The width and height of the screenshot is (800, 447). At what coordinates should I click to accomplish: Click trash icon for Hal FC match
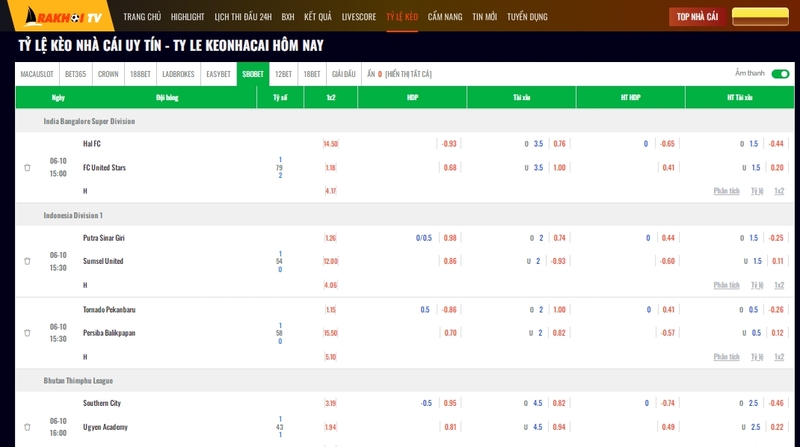coord(27,167)
